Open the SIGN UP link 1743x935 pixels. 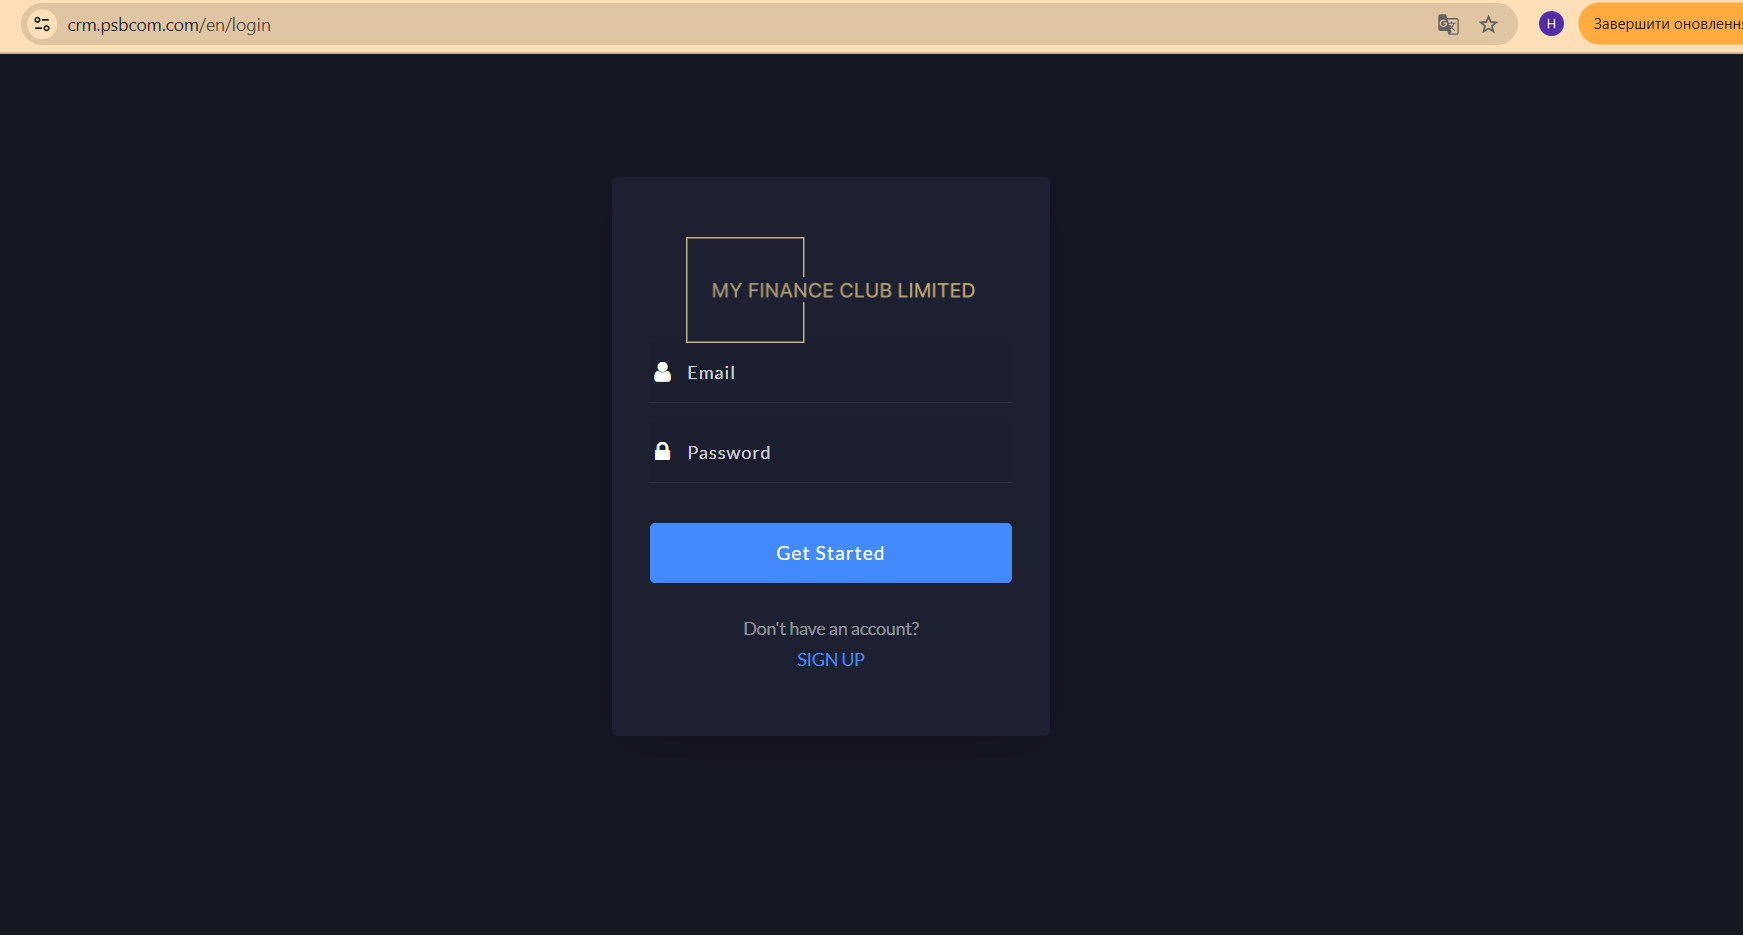(831, 660)
